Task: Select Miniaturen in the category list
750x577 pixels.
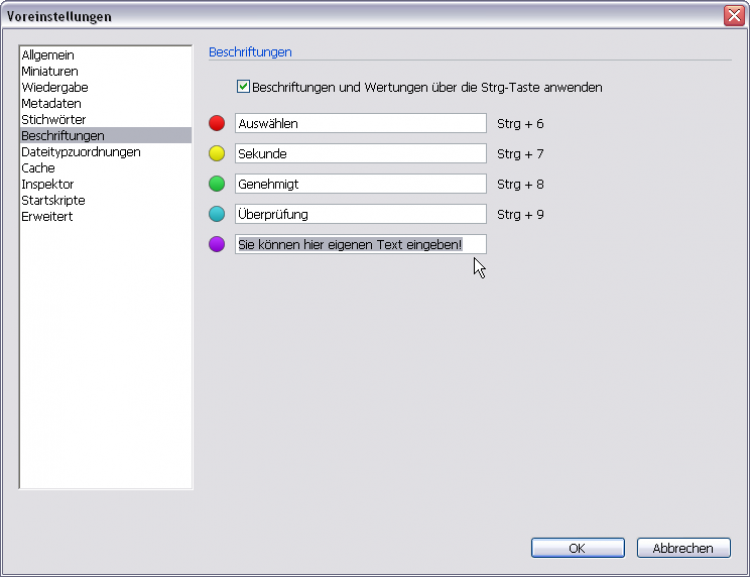Action: click(50, 71)
